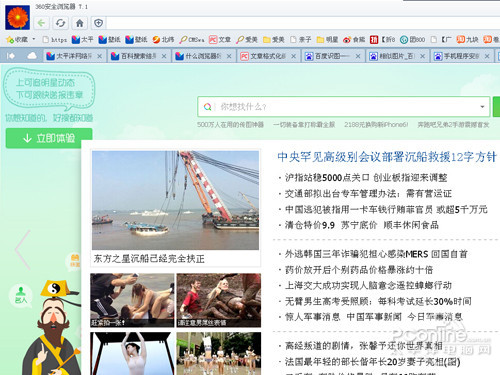Viewport: 500px width, 375px height.
Task: Open the CMSwa bookmark
Action: point(192,40)
